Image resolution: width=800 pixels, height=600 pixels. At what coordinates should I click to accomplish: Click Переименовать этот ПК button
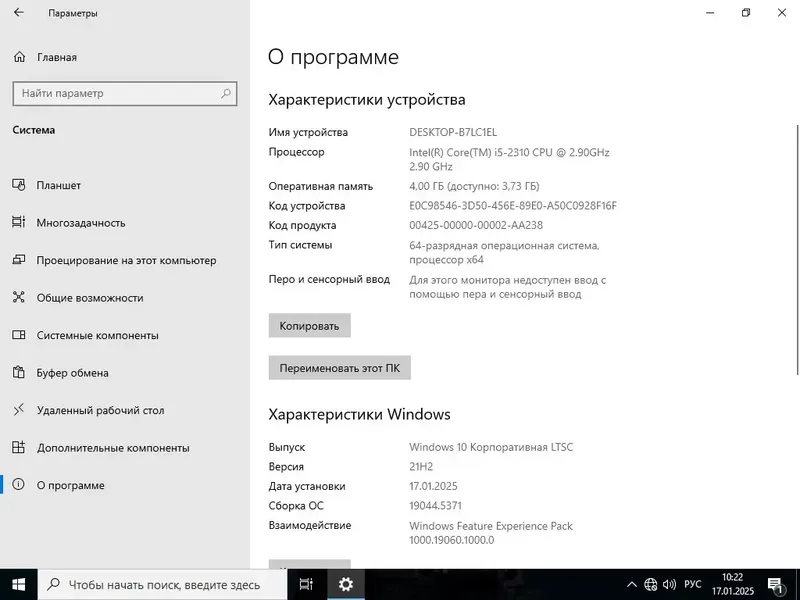[x=339, y=368]
